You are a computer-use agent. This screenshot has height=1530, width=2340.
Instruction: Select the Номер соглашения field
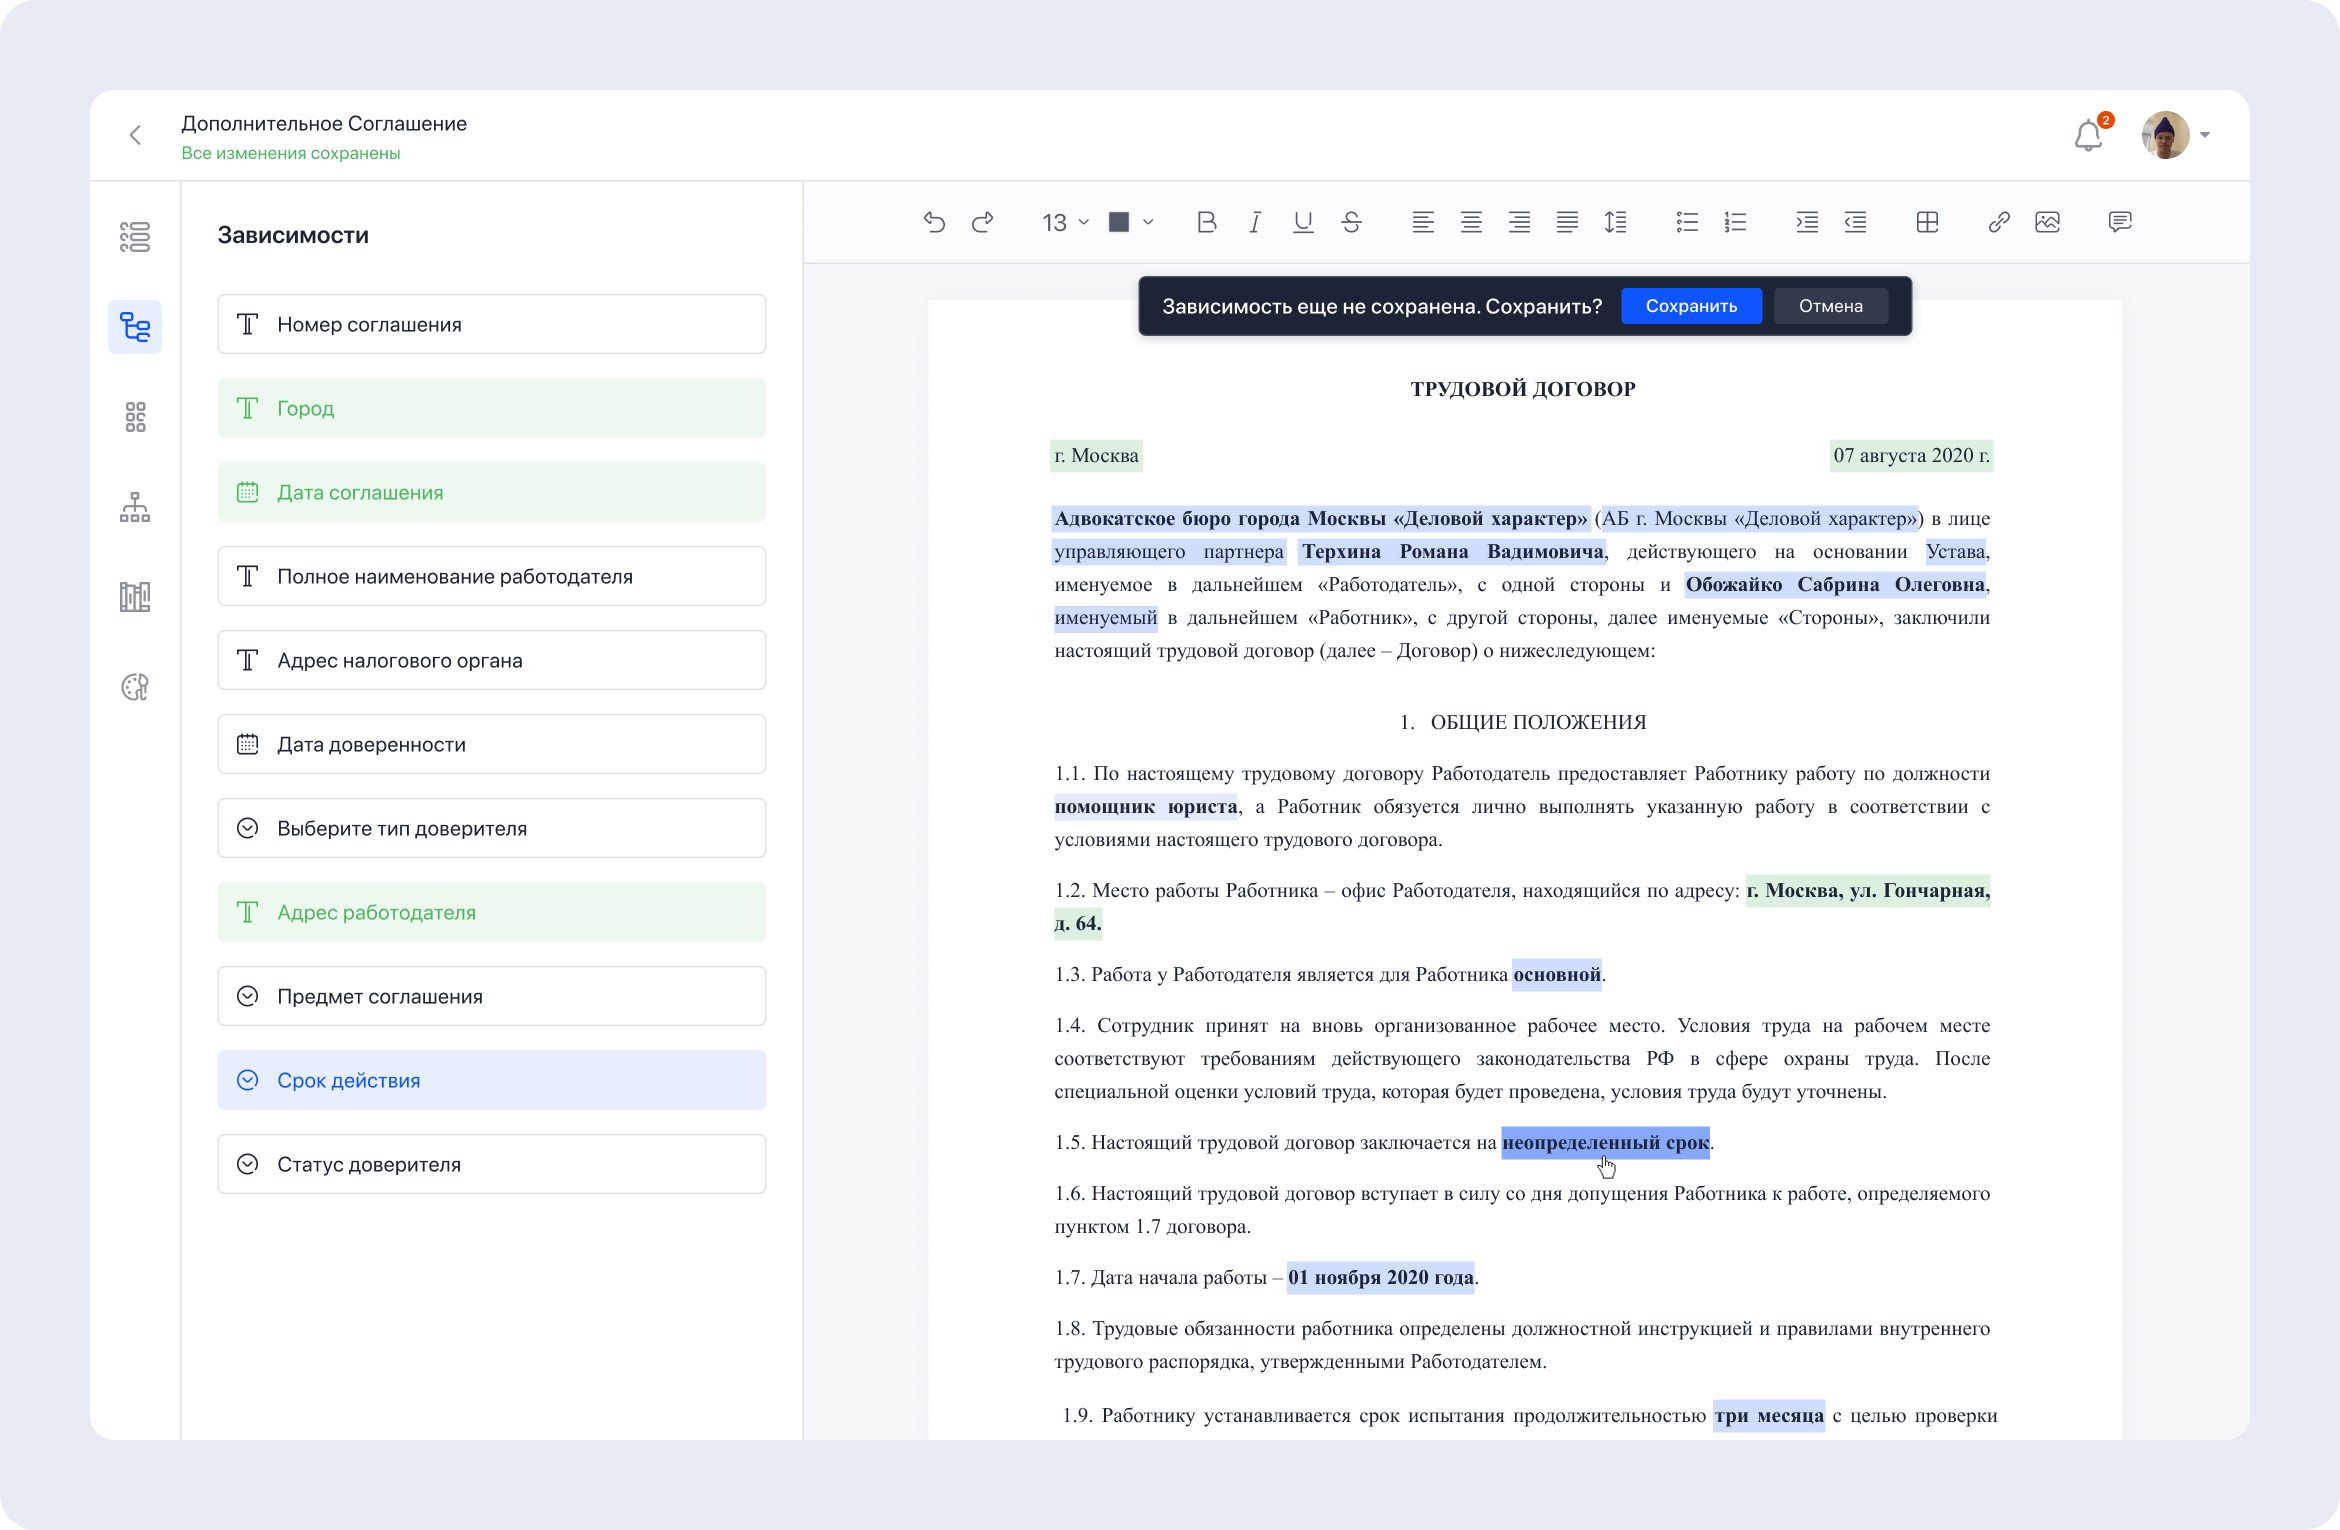[492, 324]
